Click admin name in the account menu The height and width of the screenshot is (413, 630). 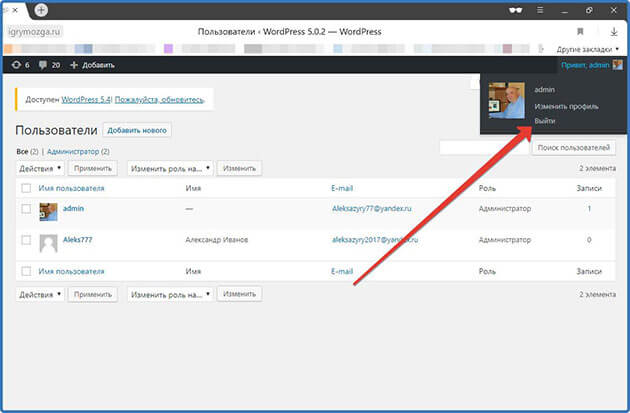click(x=544, y=90)
